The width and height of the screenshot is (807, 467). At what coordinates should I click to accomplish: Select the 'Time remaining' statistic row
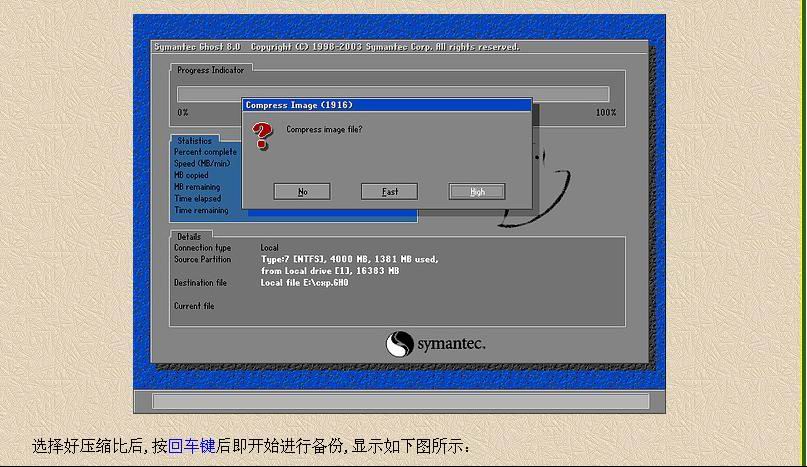point(201,210)
